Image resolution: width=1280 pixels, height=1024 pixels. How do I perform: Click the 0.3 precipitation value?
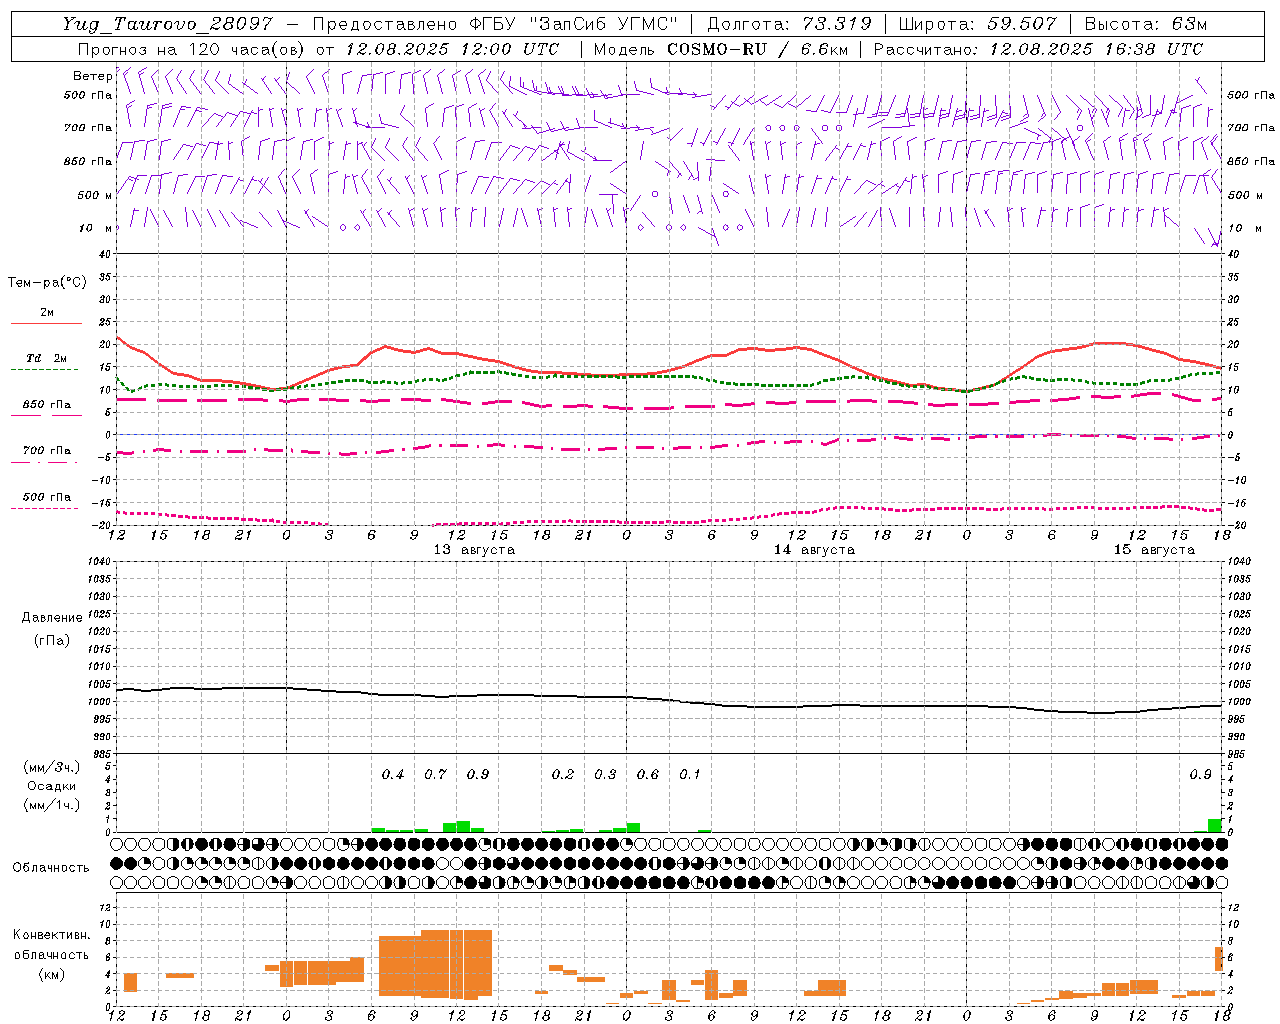pyautogui.click(x=605, y=774)
